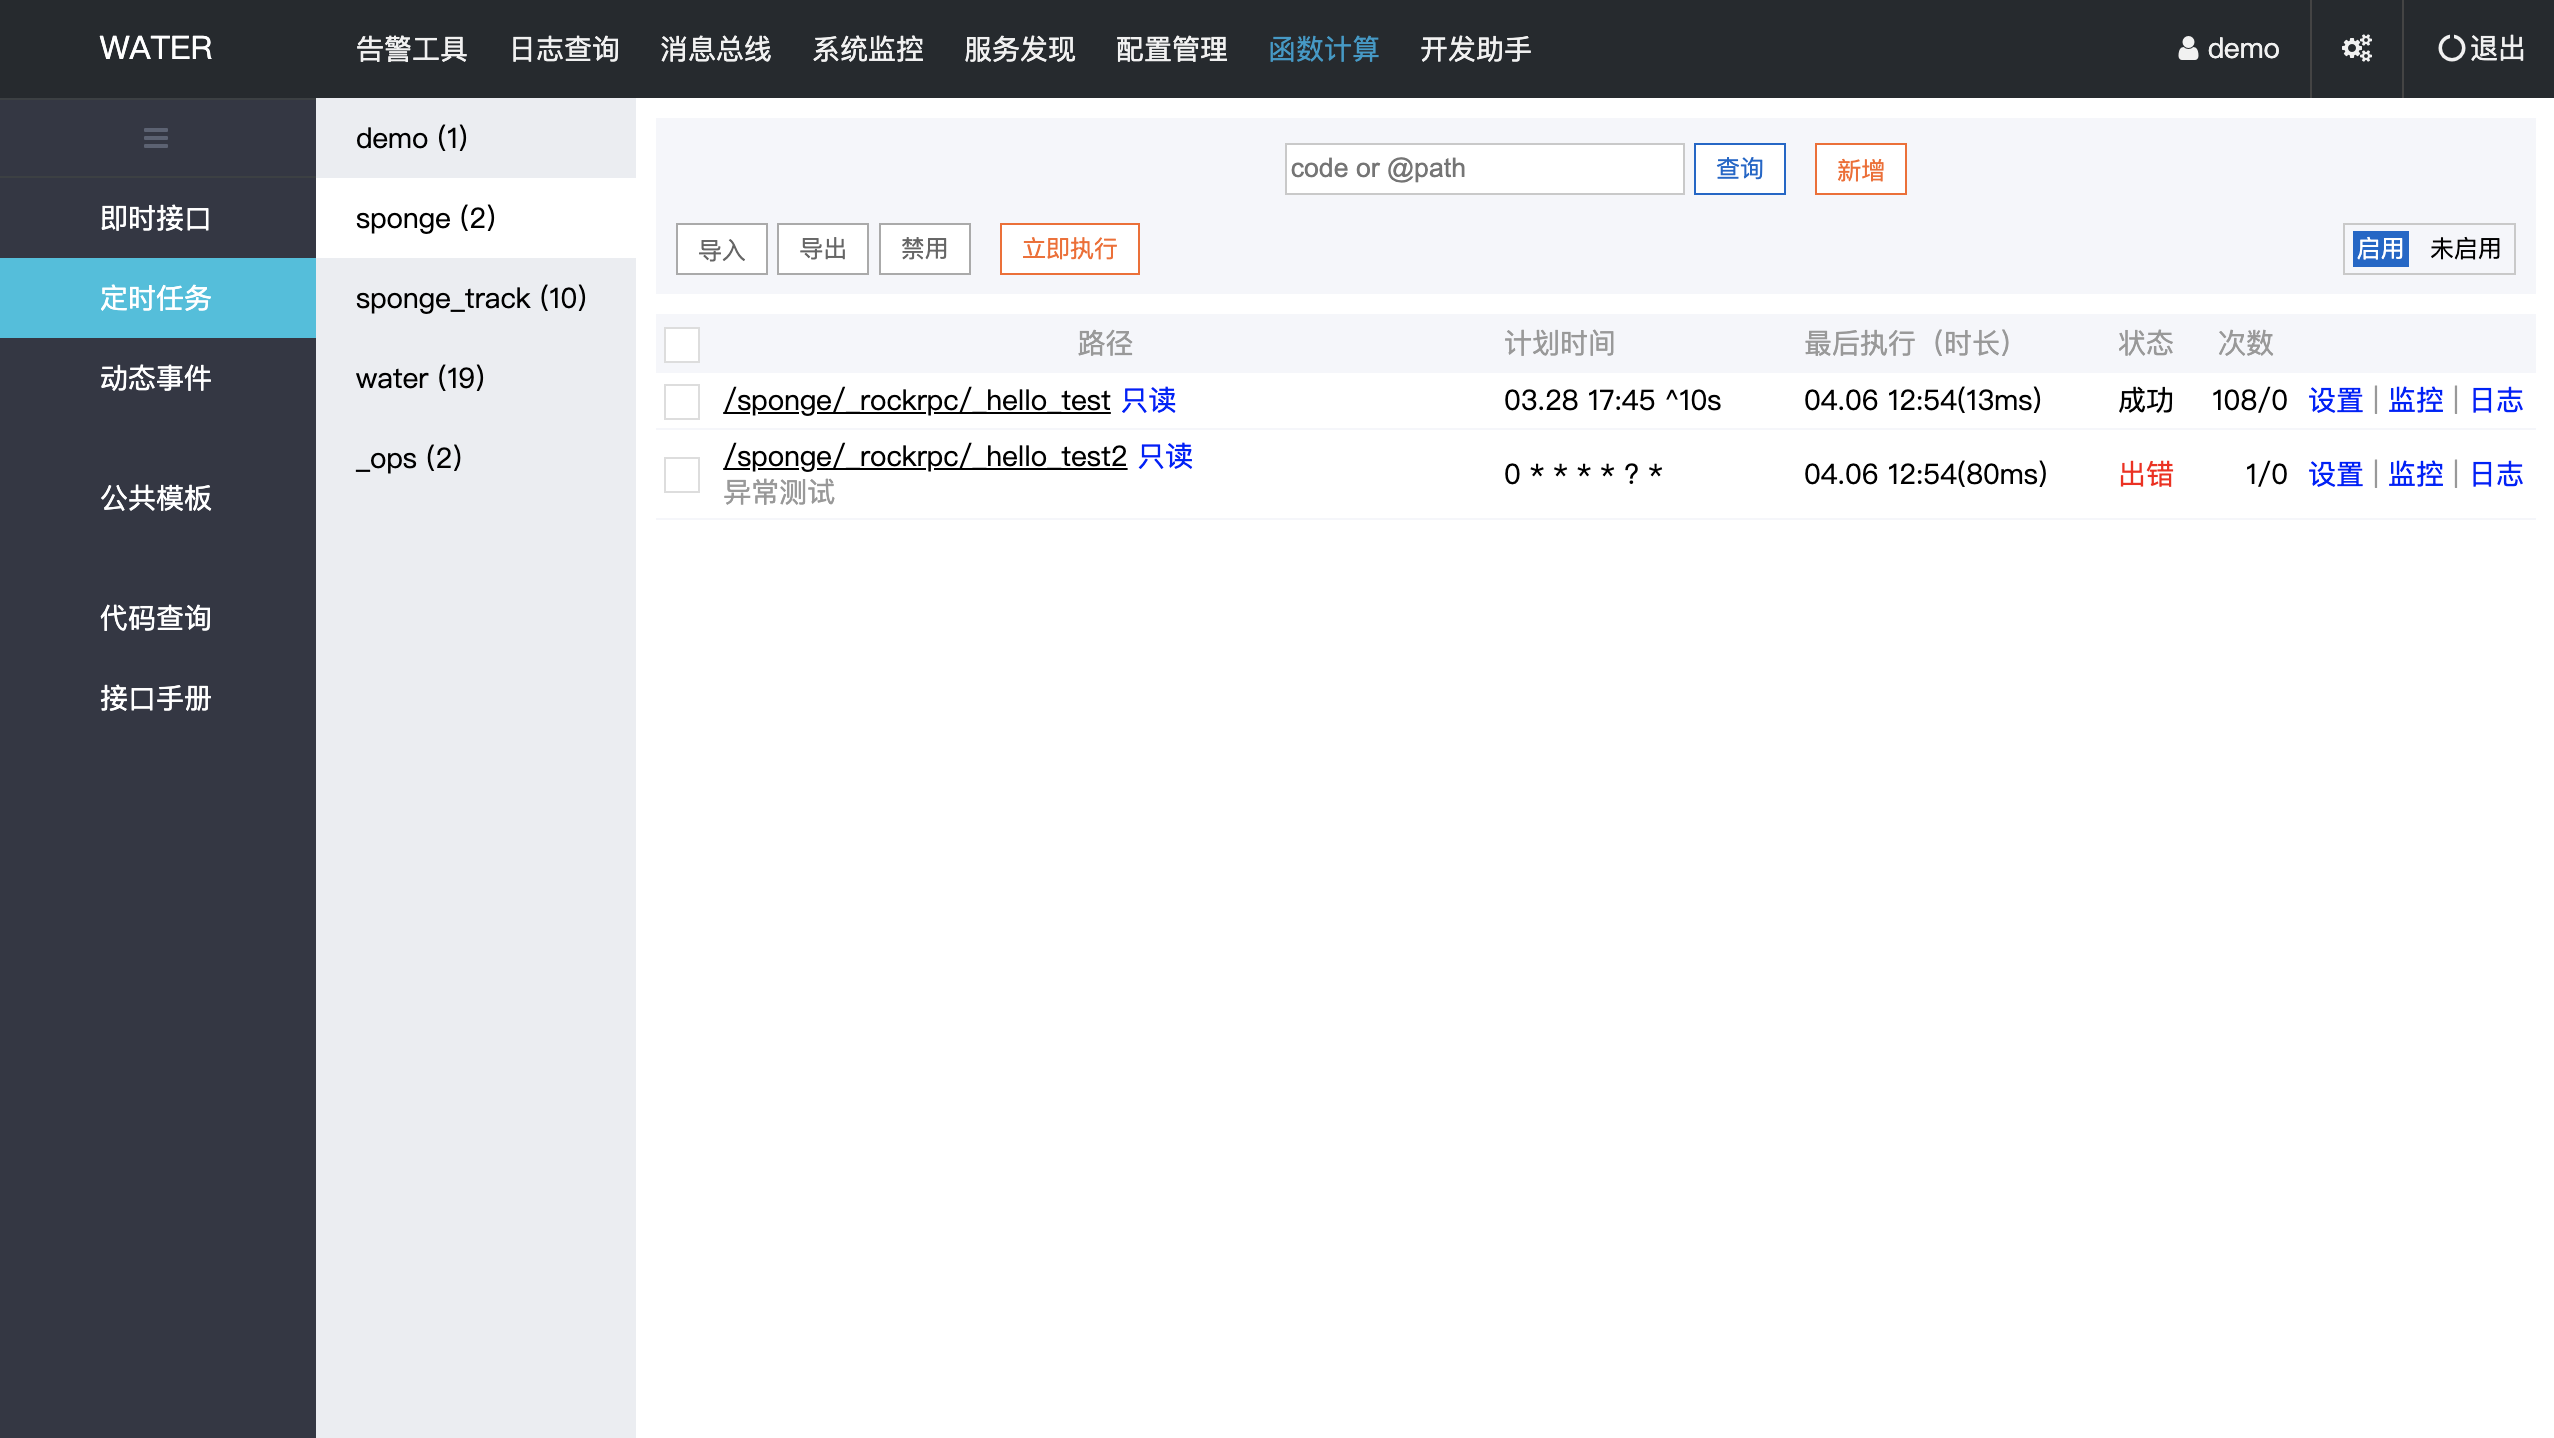Click the WATER logo
The height and width of the screenshot is (1438, 2554).
(x=156, y=48)
